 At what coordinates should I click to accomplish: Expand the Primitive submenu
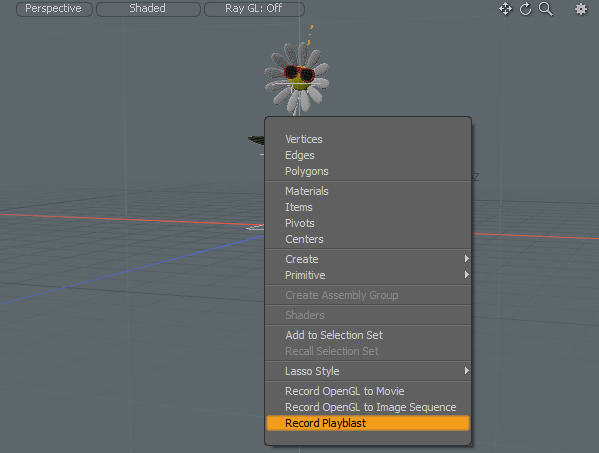pos(368,275)
